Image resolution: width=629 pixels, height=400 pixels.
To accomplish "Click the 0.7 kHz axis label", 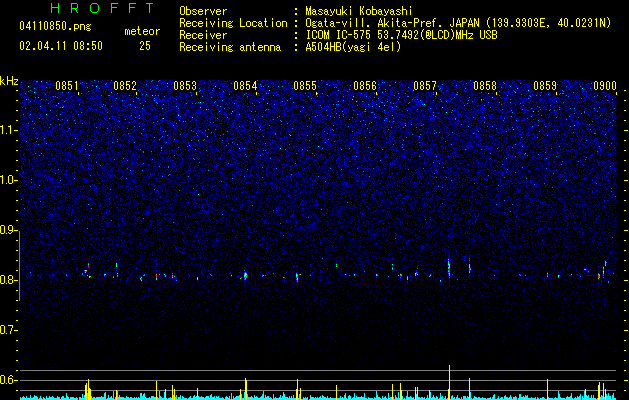I will coord(9,330).
